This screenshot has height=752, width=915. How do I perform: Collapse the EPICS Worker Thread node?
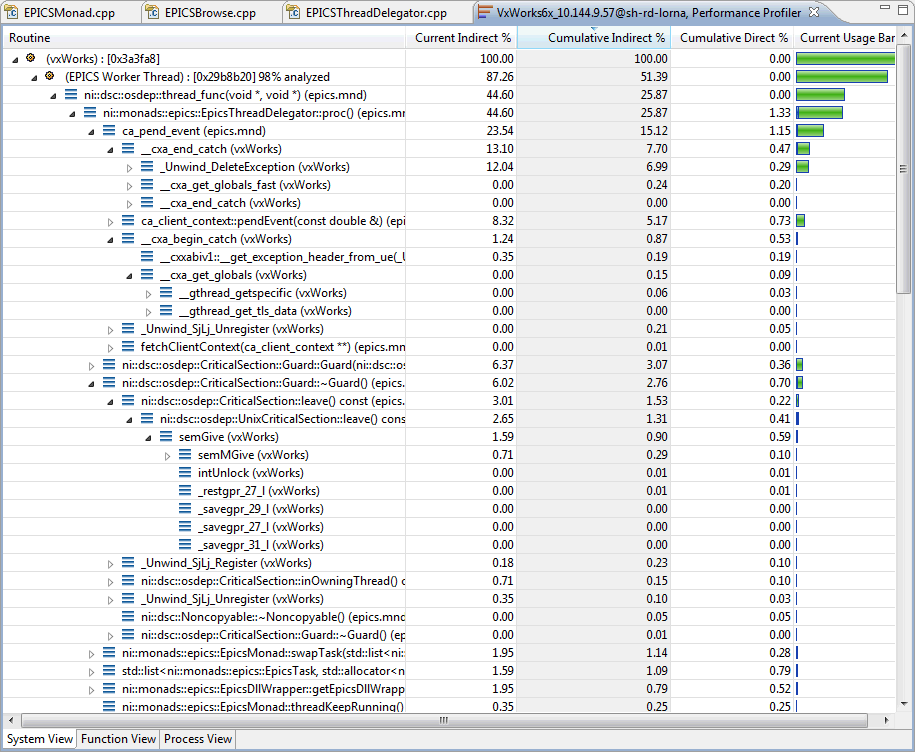(x=34, y=78)
